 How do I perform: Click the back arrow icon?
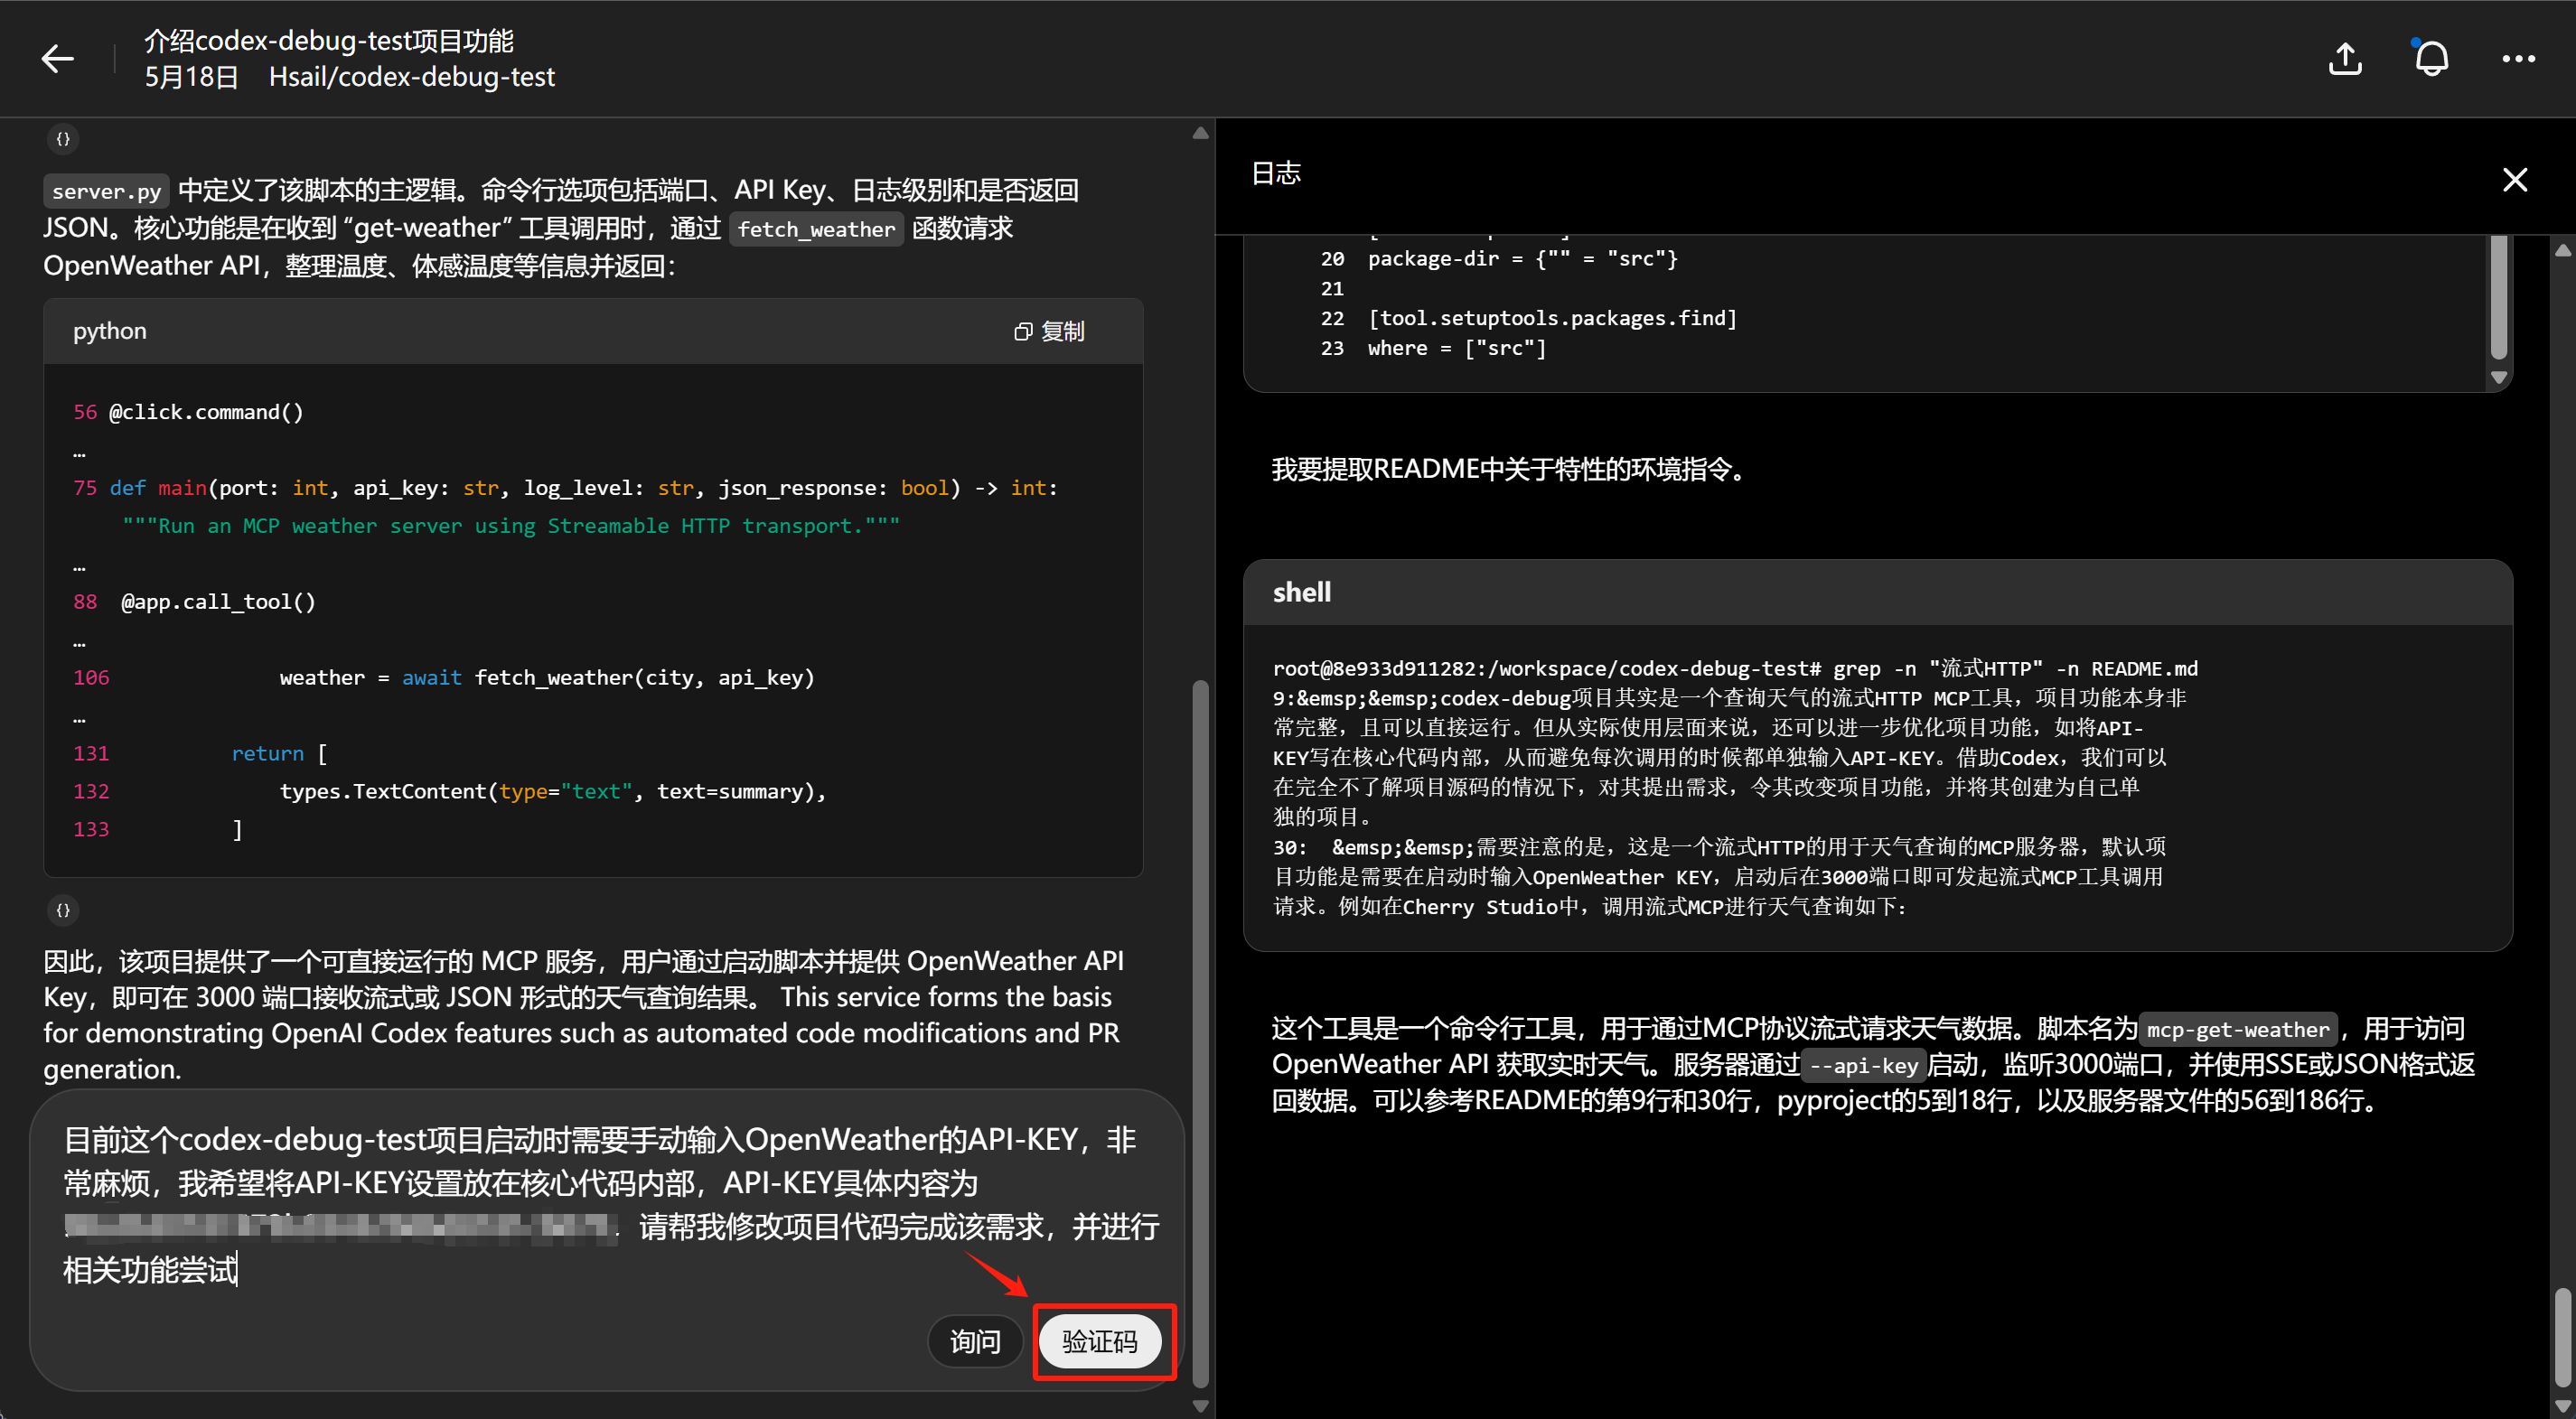pyautogui.click(x=57, y=59)
